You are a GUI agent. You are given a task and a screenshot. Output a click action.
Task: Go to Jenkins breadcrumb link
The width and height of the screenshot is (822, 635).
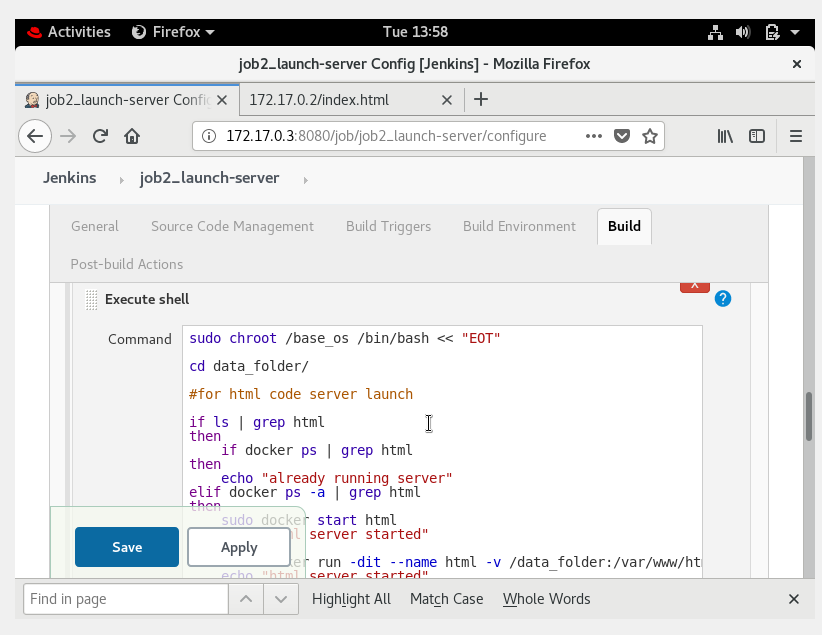pyautogui.click(x=70, y=178)
